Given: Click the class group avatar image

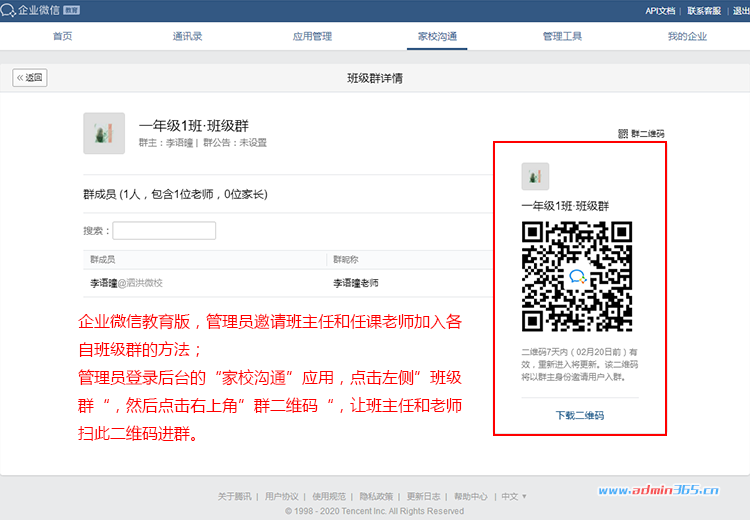Looking at the screenshot, I should [104, 133].
